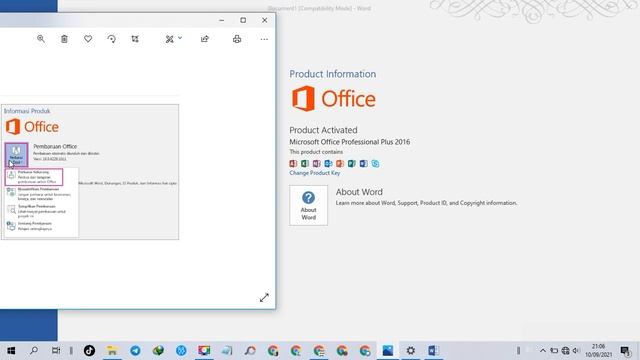640x360 pixels.
Task: Click the displayed Informasi Produk image
Action: click(90, 172)
